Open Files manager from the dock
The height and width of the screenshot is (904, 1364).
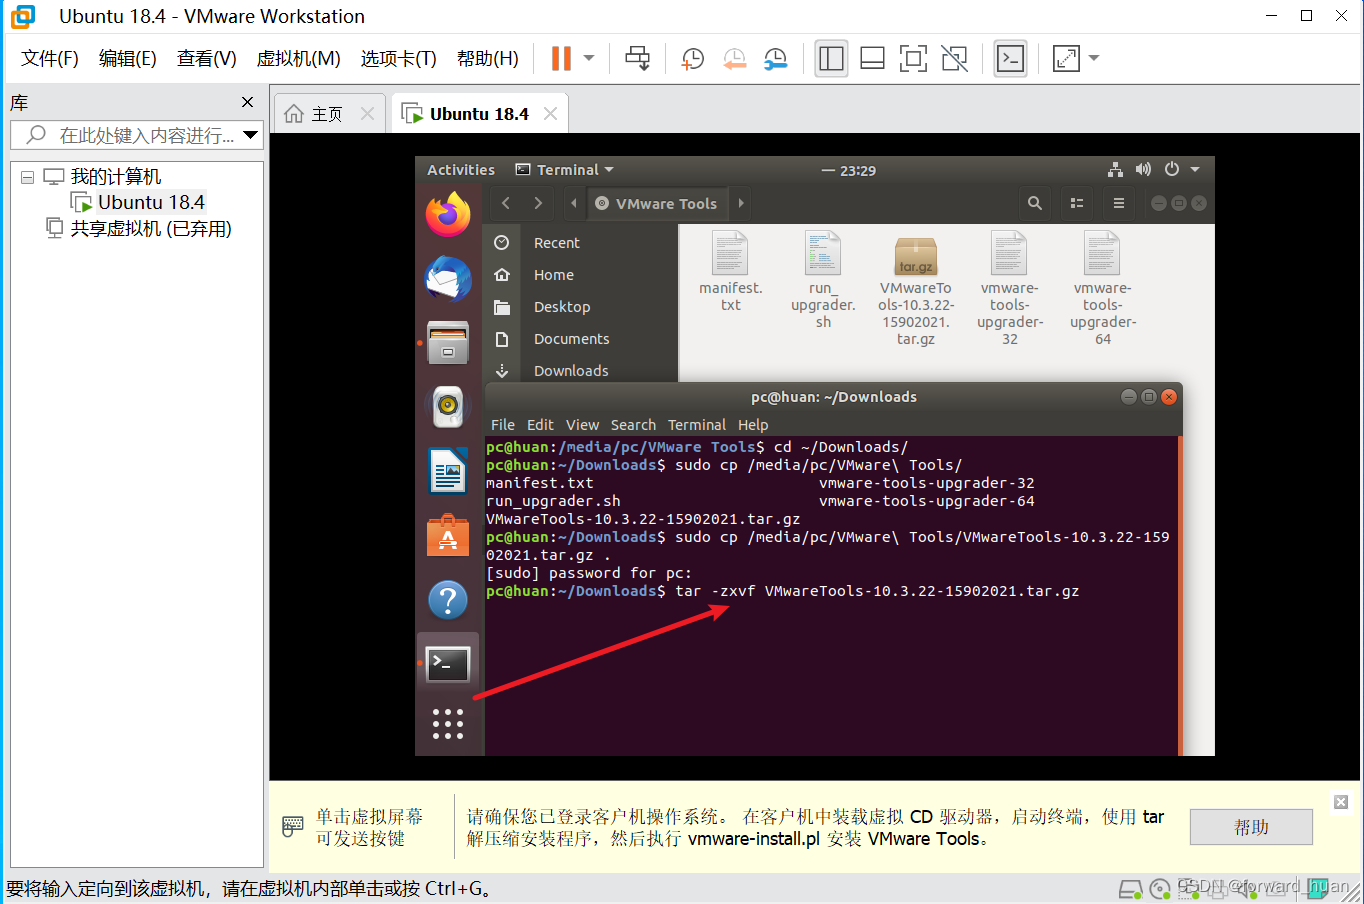448,343
